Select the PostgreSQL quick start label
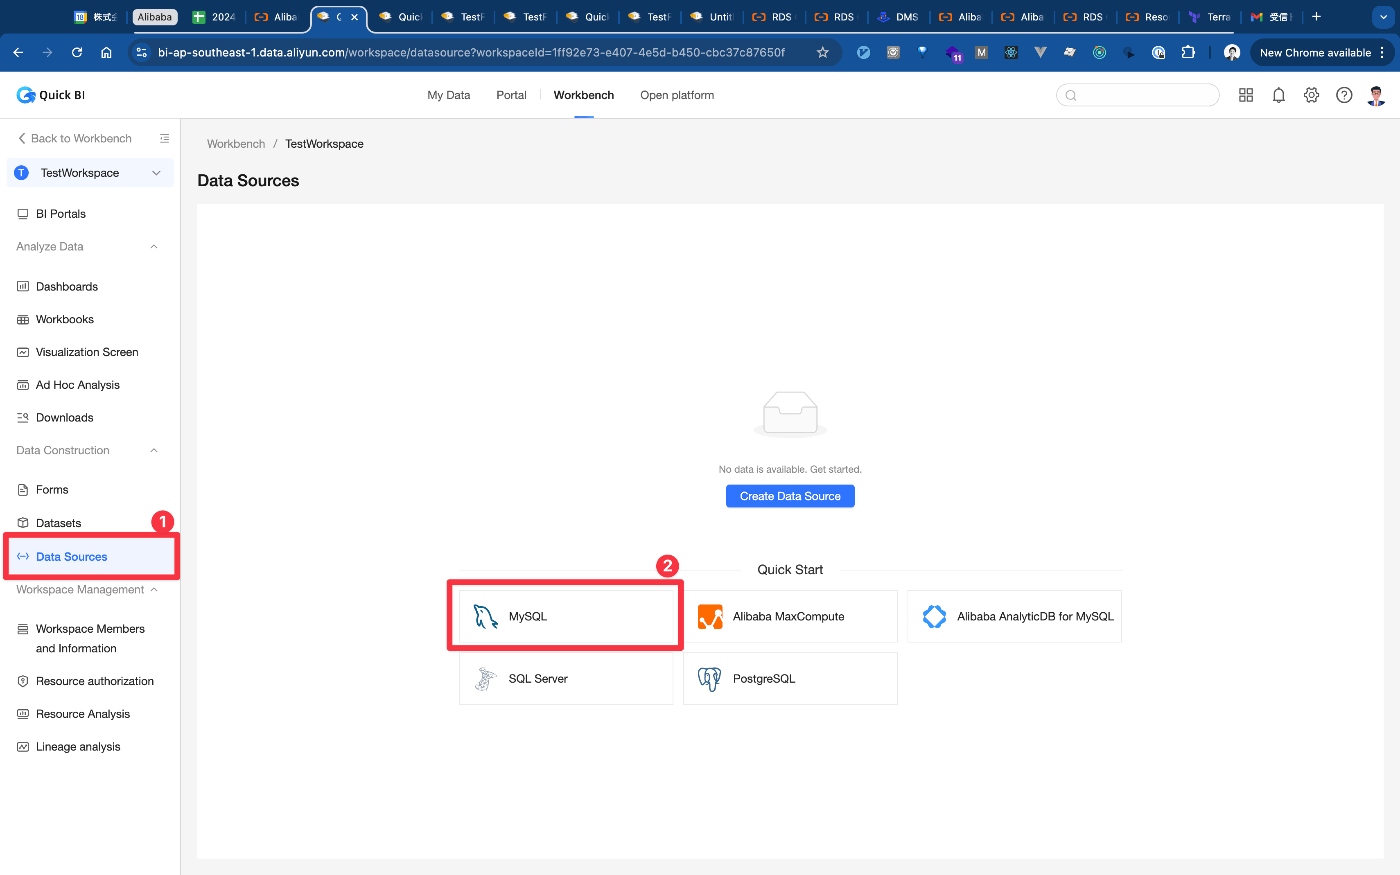The image size is (1400, 875). tap(764, 679)
